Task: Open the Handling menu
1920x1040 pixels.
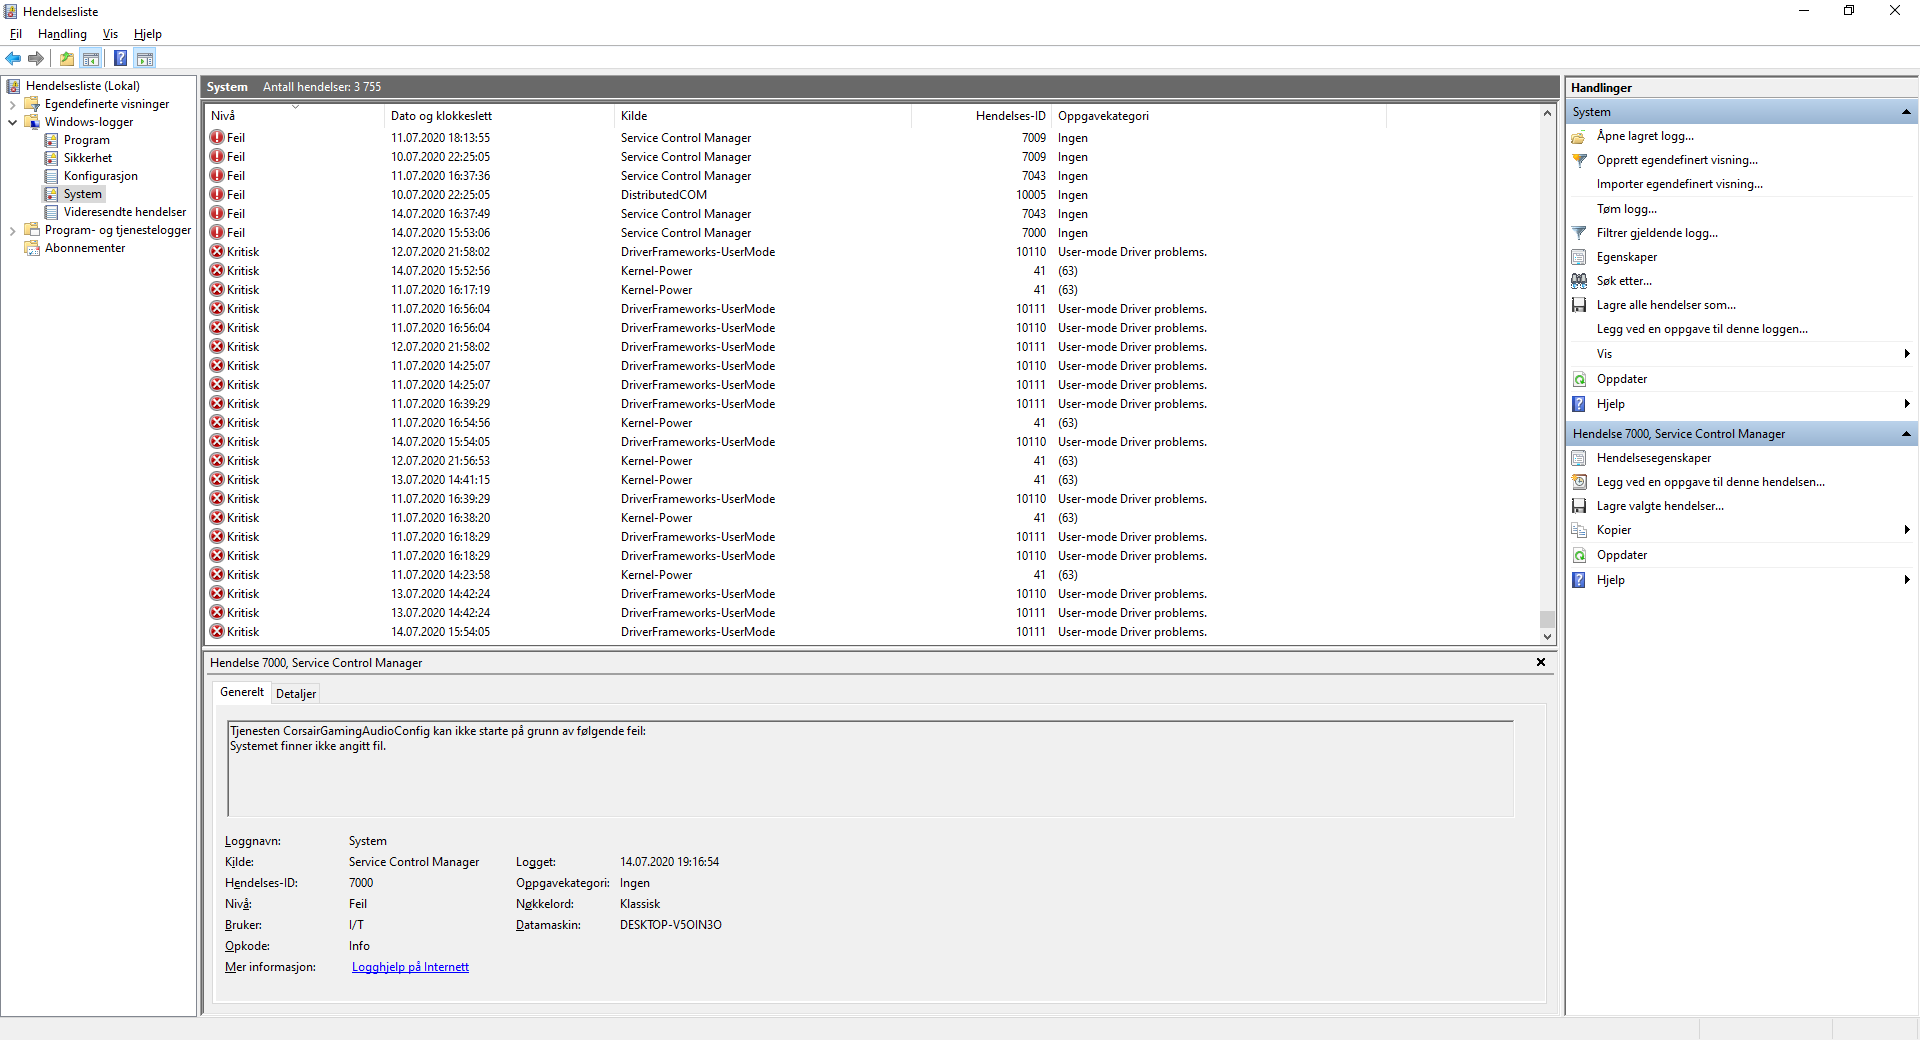Action: tap(62, 34)
